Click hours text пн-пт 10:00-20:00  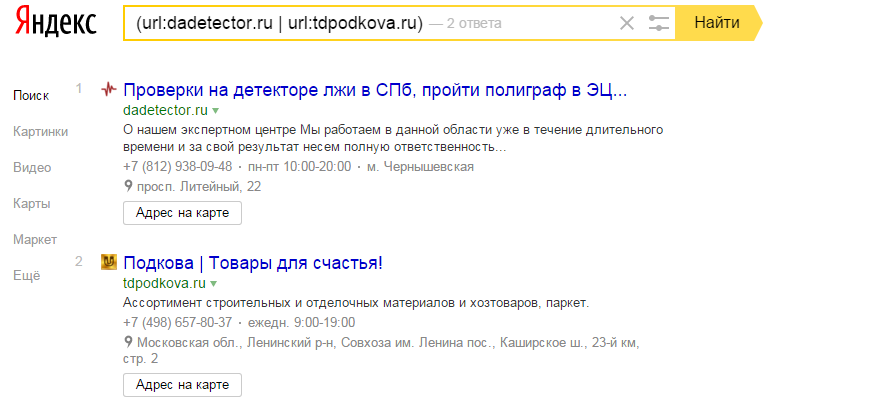[299, 167]
